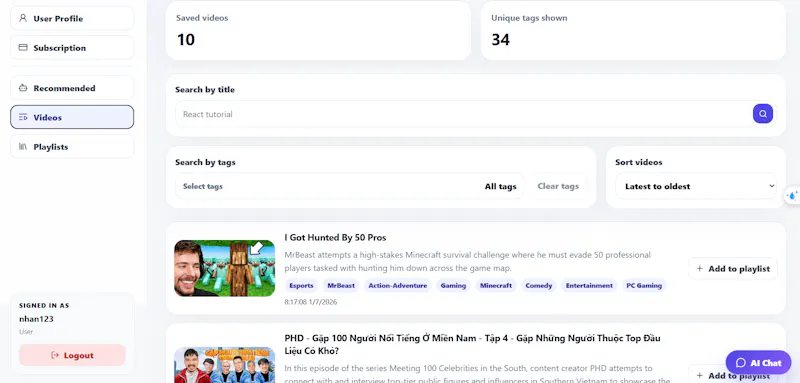Add the PHD video to playlist
This screenshot has height=383, width=800.
pos(733,375)
